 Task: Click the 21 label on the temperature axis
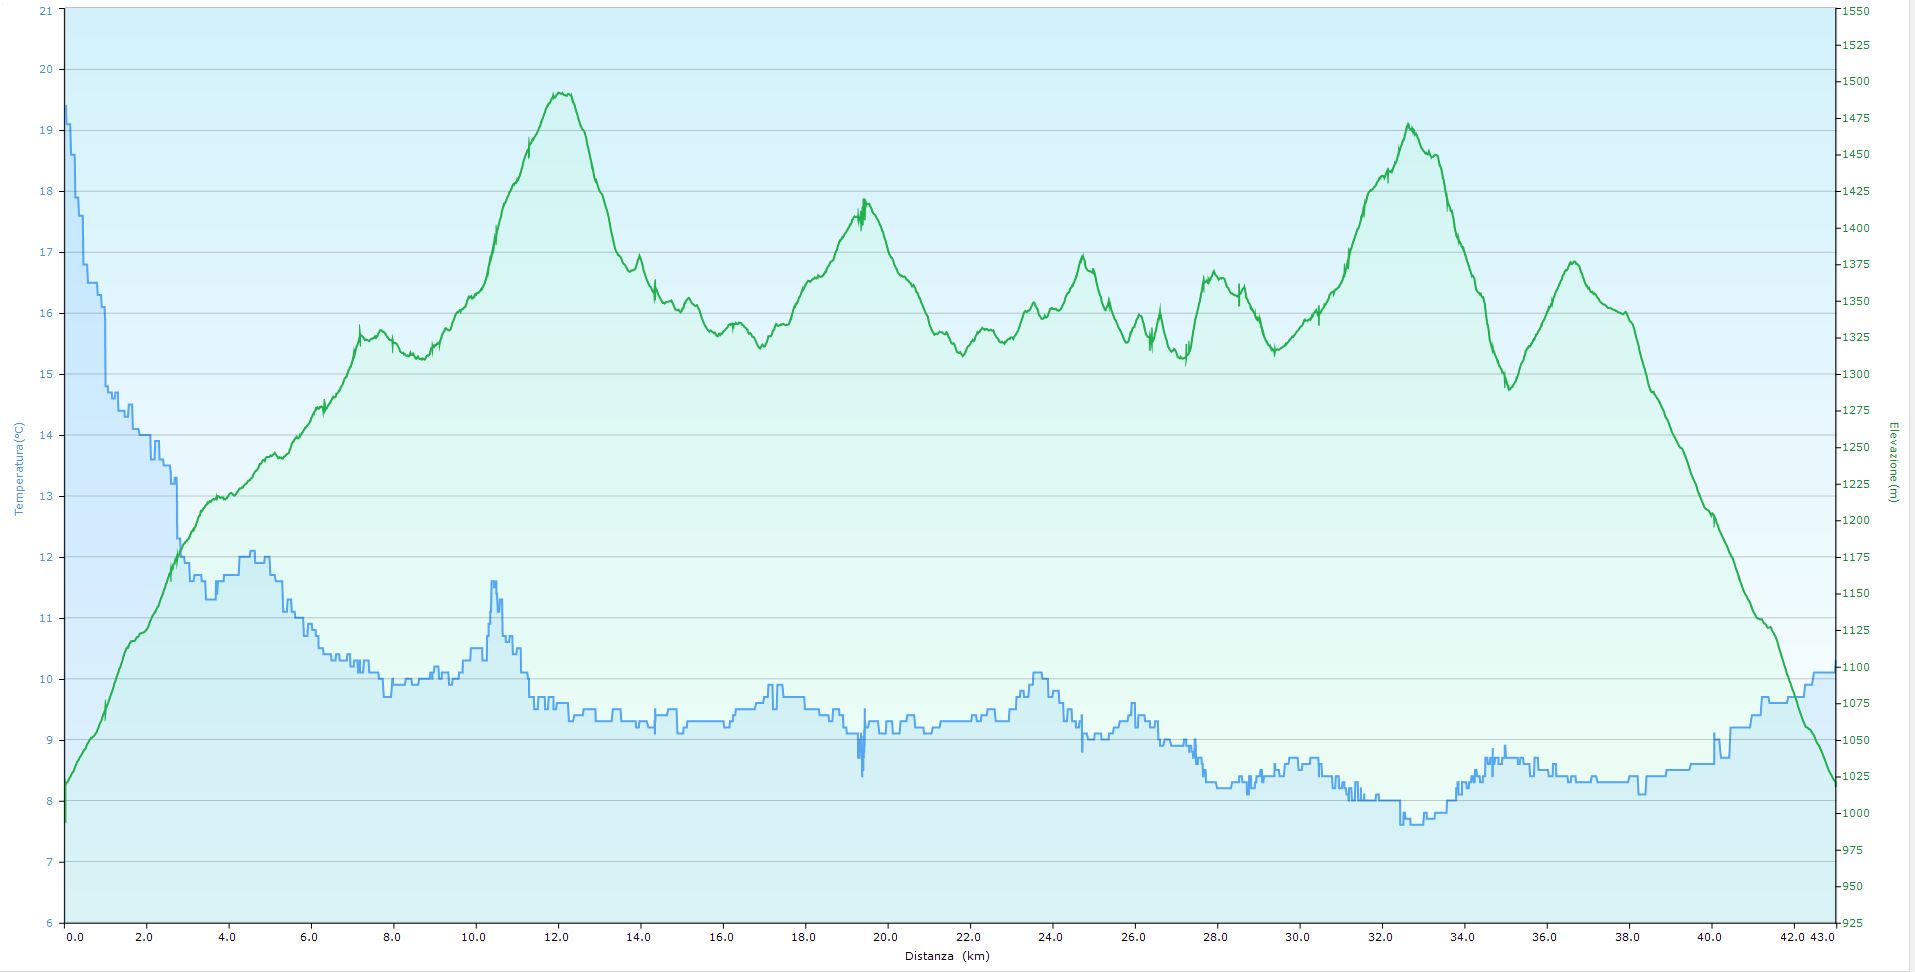45,10
